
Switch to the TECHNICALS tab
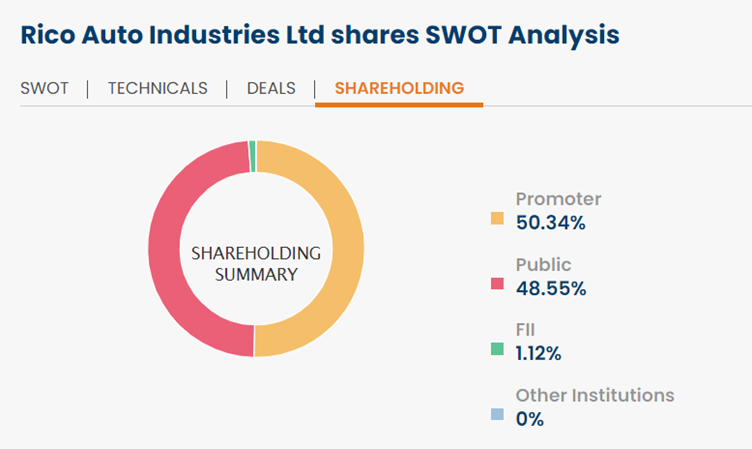157,88
